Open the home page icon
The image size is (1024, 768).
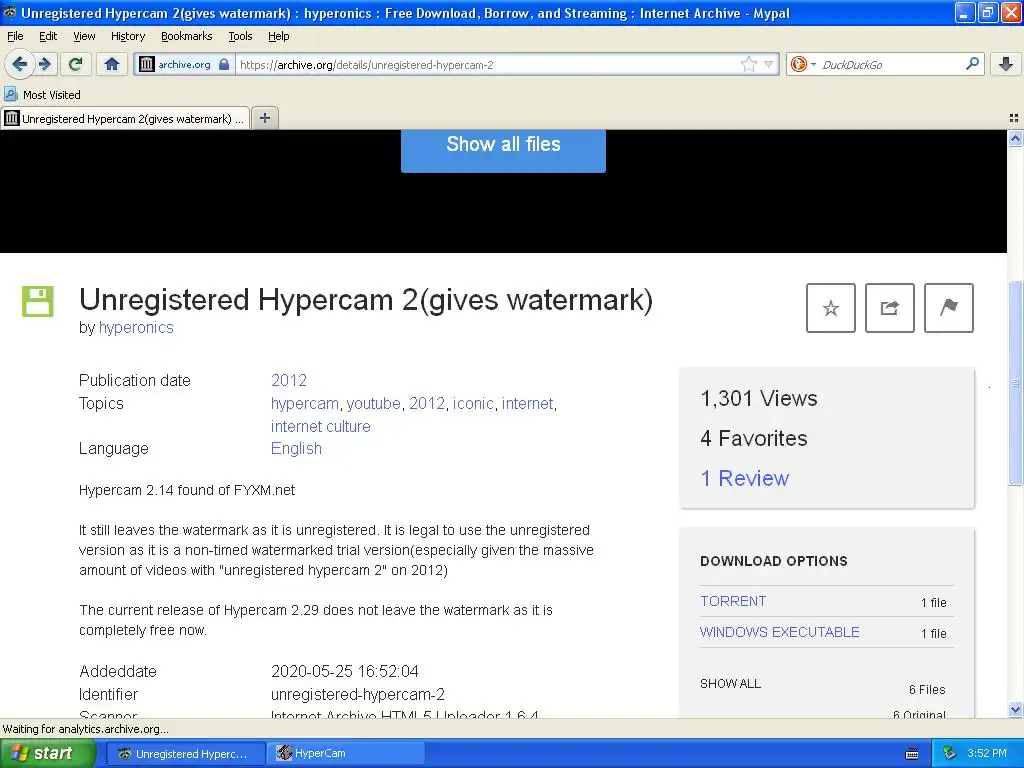click(x=112, y=64)
